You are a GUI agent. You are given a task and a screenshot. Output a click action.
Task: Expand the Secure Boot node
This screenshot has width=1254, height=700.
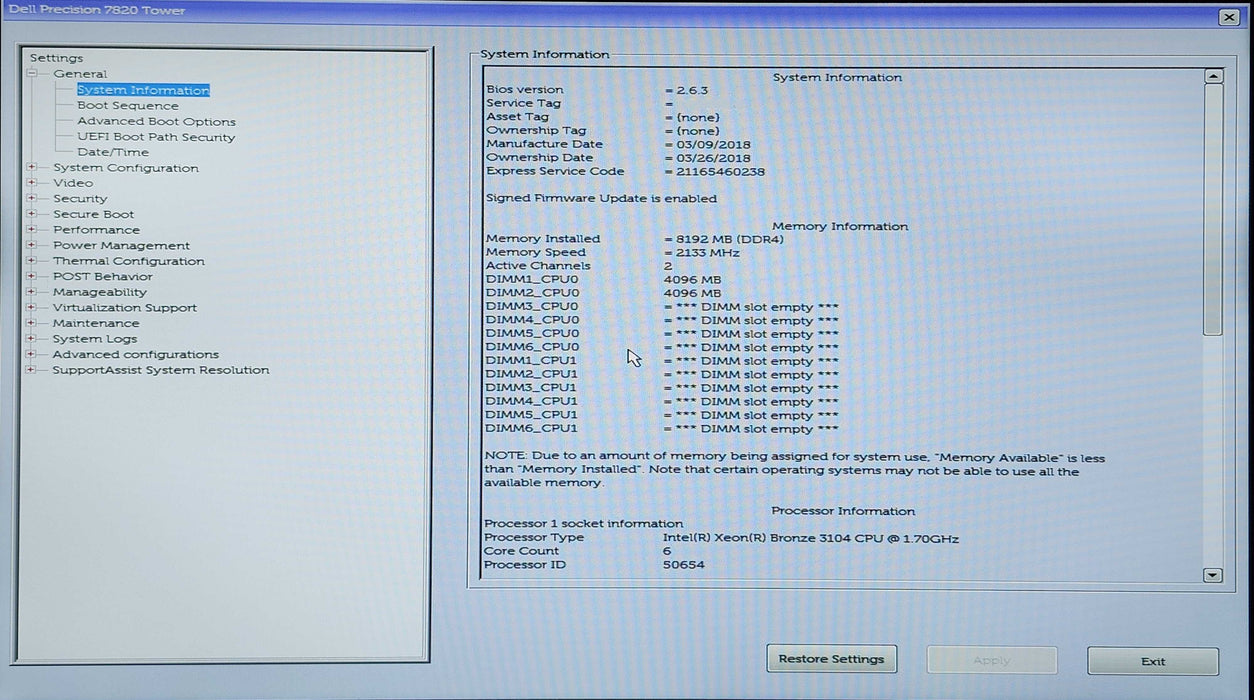[x=32, y=214]
